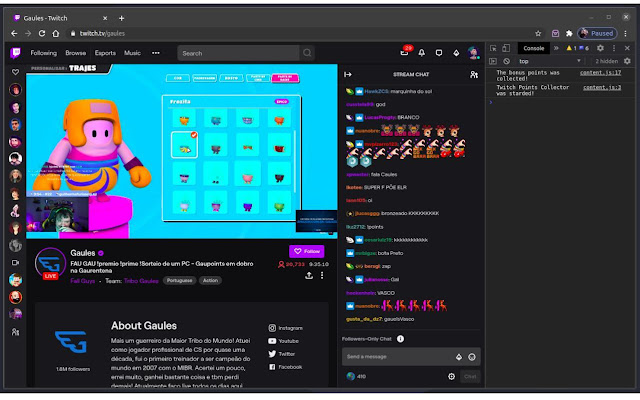The image size is (640, 400).
Task: Click the Follow button
Action: coord(307,251)
